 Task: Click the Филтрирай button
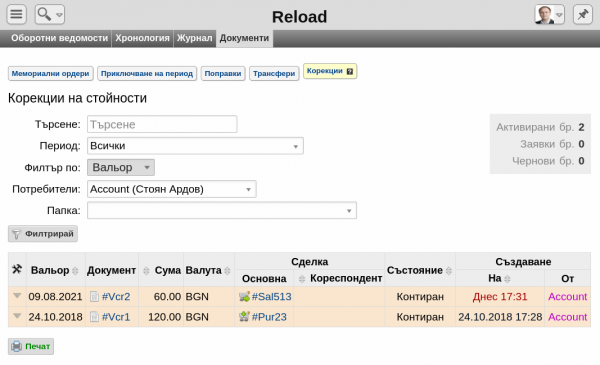[43, 234]
